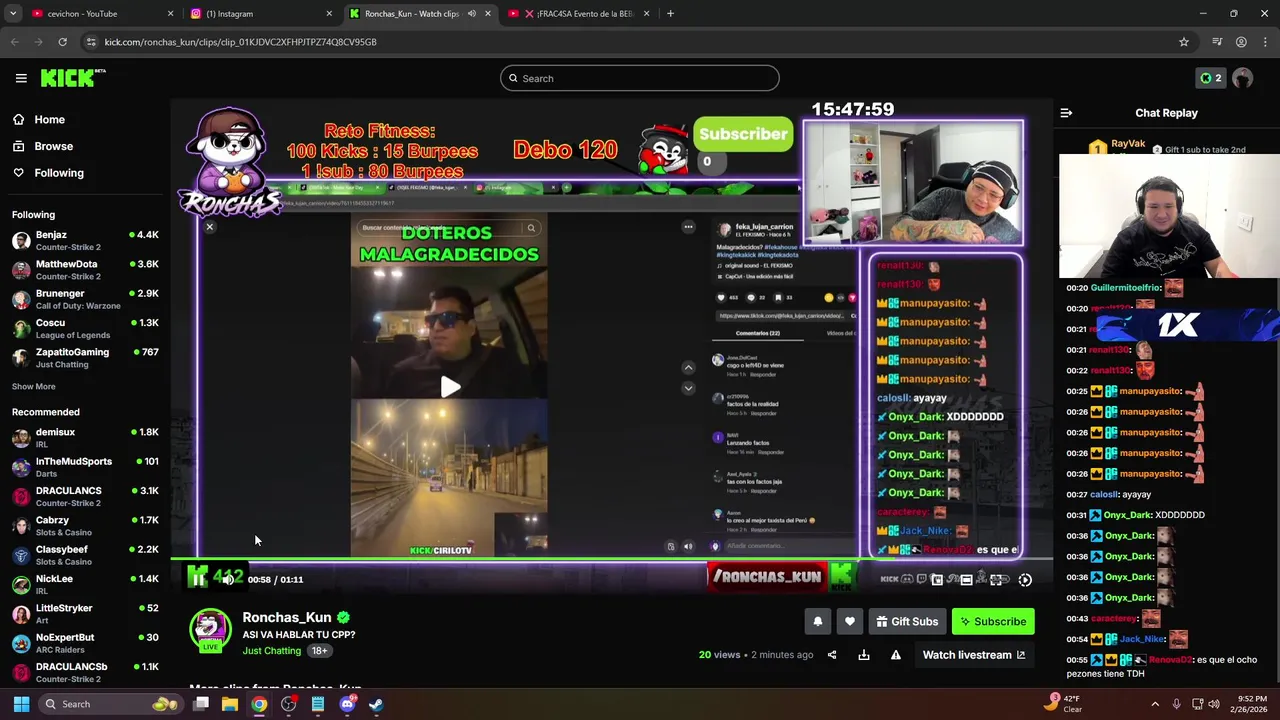Focus the Kick search field
Viewport: 1280px width, 720px height.
point(640,78)
